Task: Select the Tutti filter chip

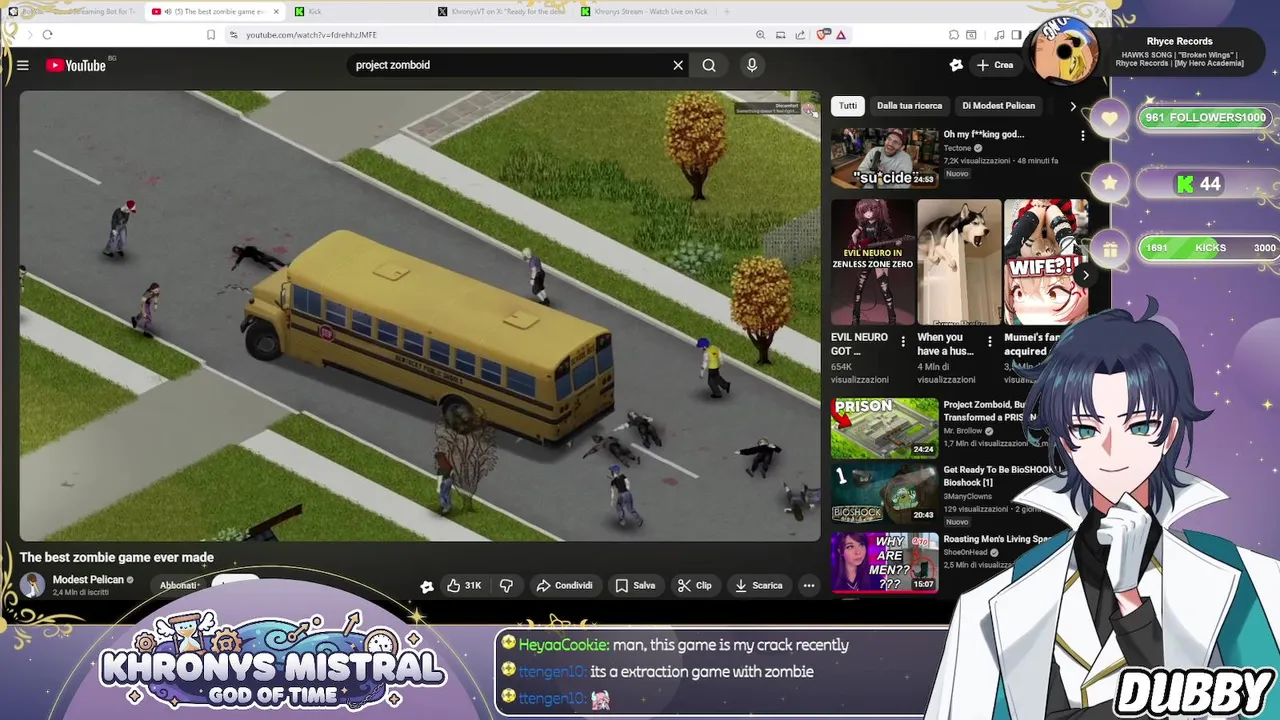Action: click(848, 105)
